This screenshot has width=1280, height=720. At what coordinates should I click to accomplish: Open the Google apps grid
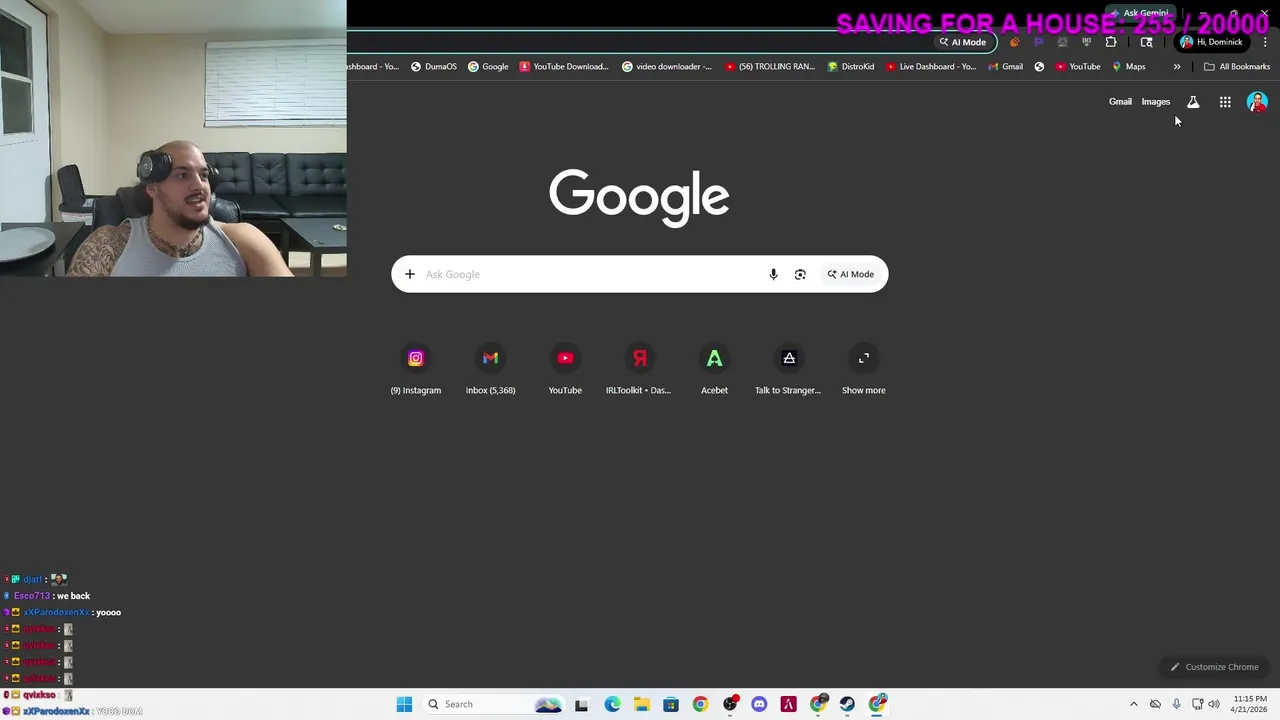click(1225, 102)
